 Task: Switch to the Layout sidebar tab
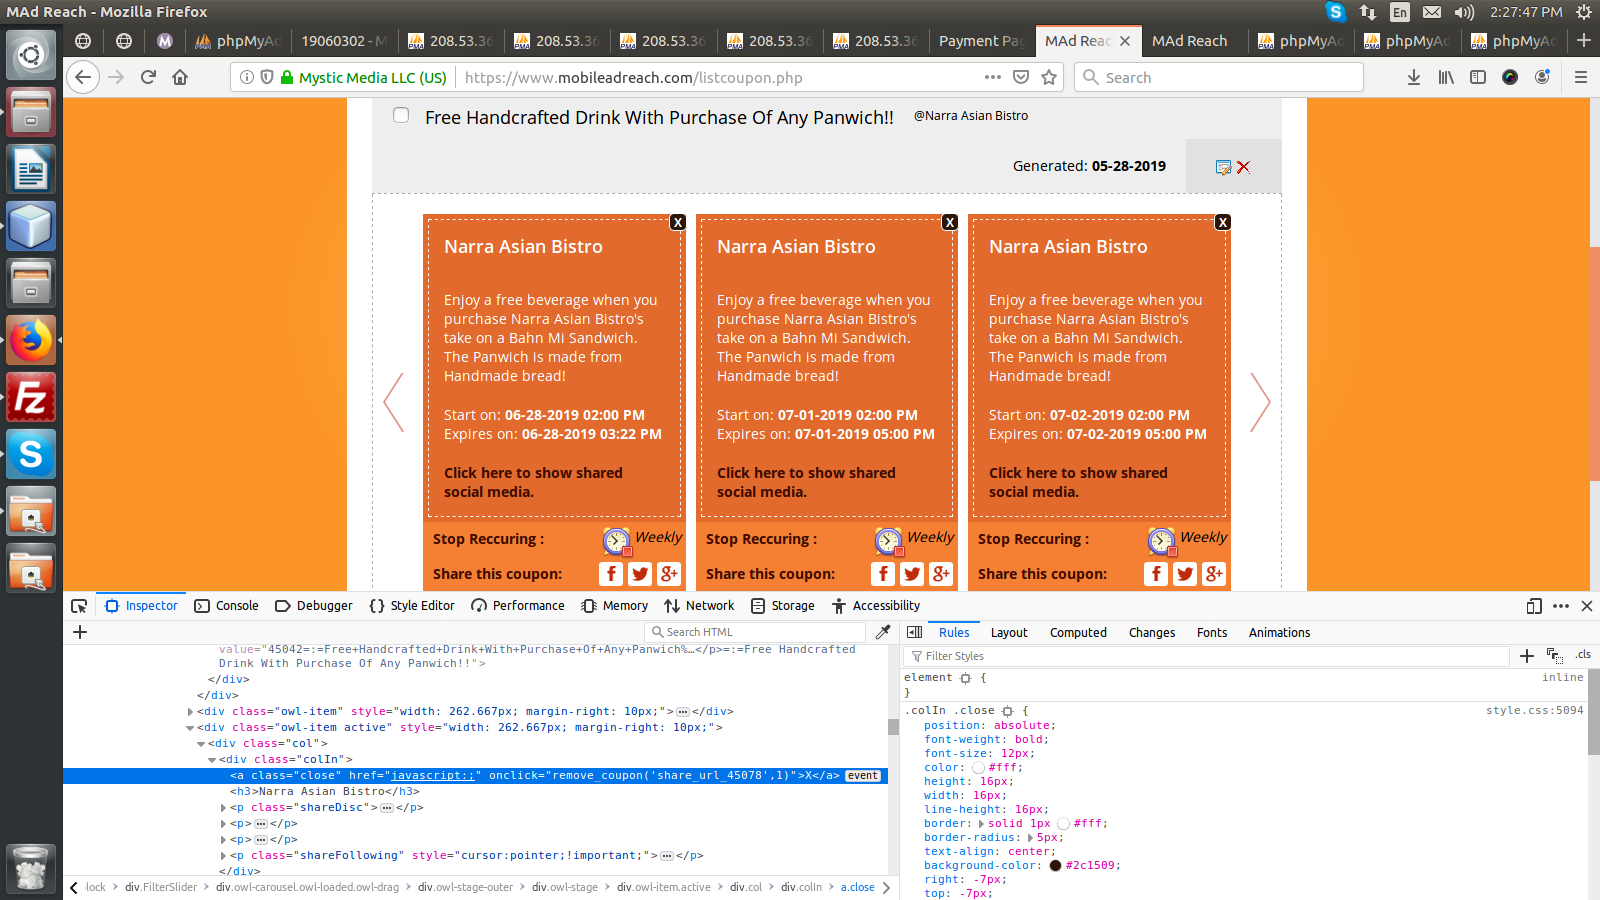[x=1009, y=633]
